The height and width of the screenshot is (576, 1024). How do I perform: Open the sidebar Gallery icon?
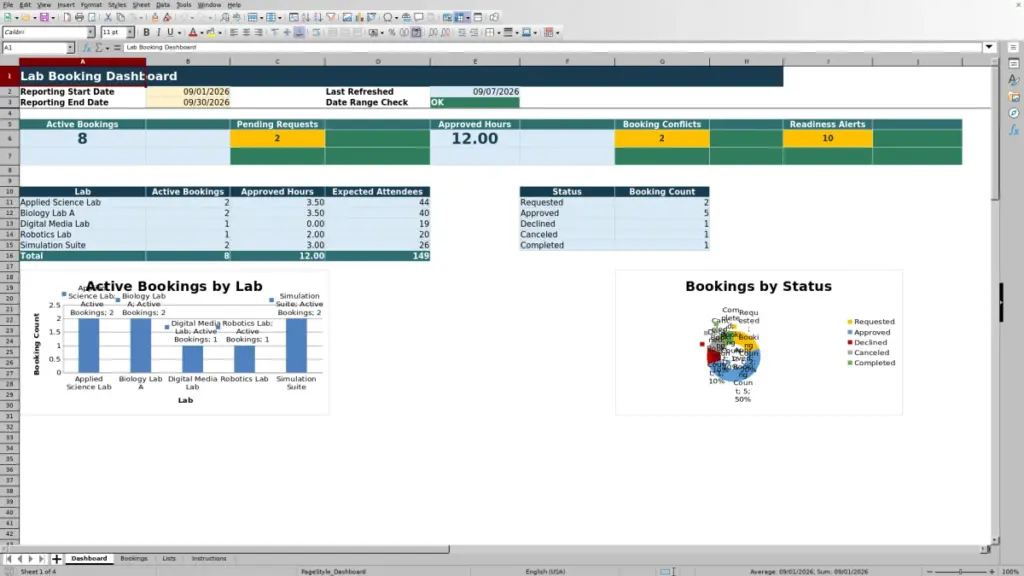(x=1014, y=97)
